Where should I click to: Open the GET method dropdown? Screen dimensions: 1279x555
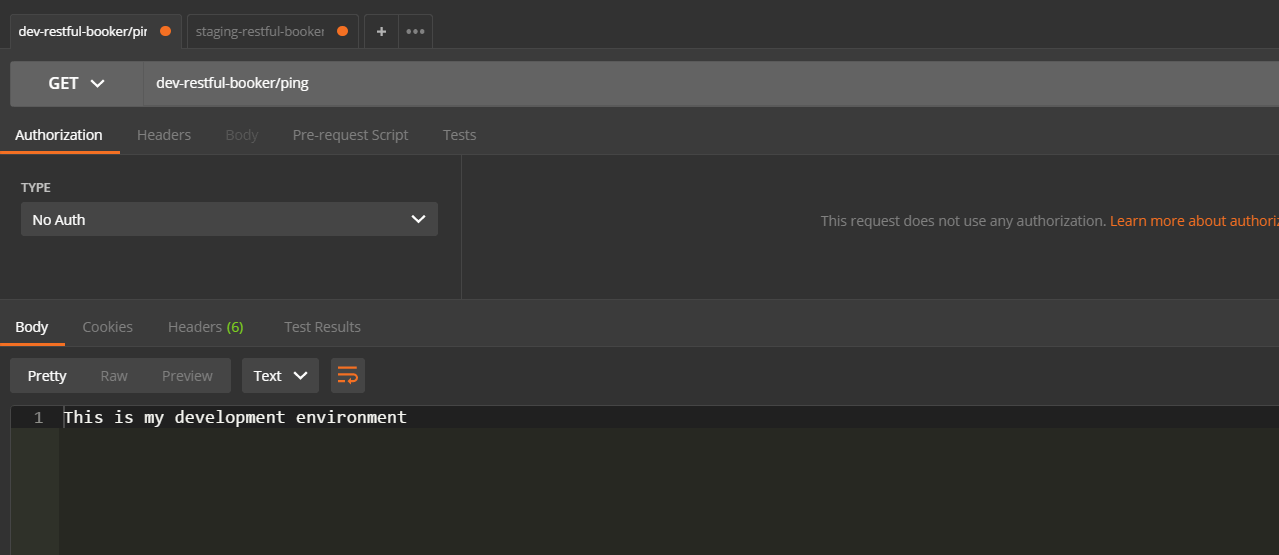pyautogui.click(x=77, y=84)
